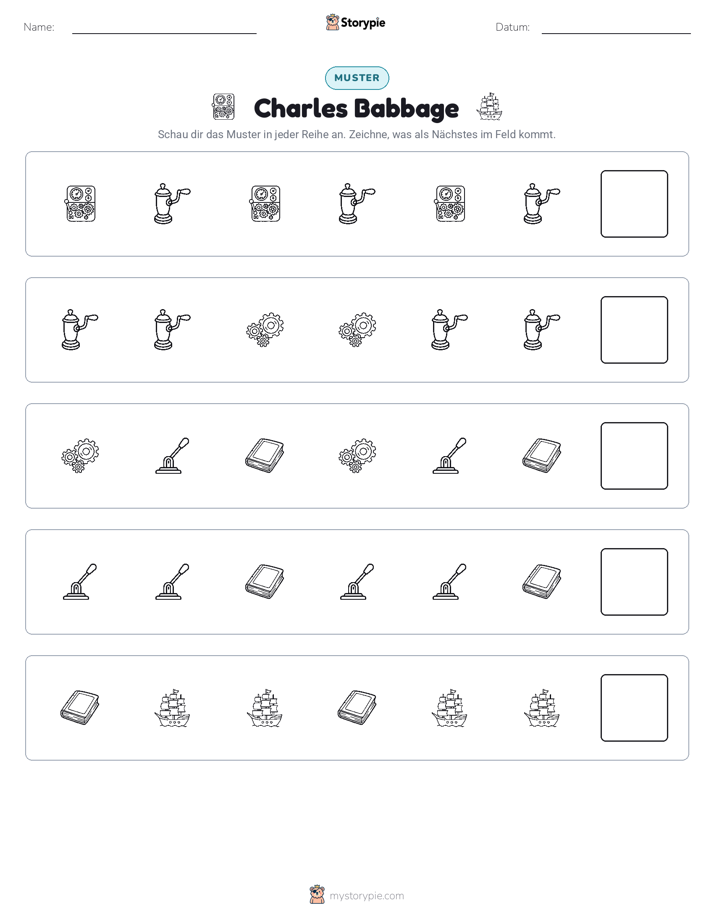Click the Storypie logo at the top
This screenshot has width=714, height=924.
point(355,23)
